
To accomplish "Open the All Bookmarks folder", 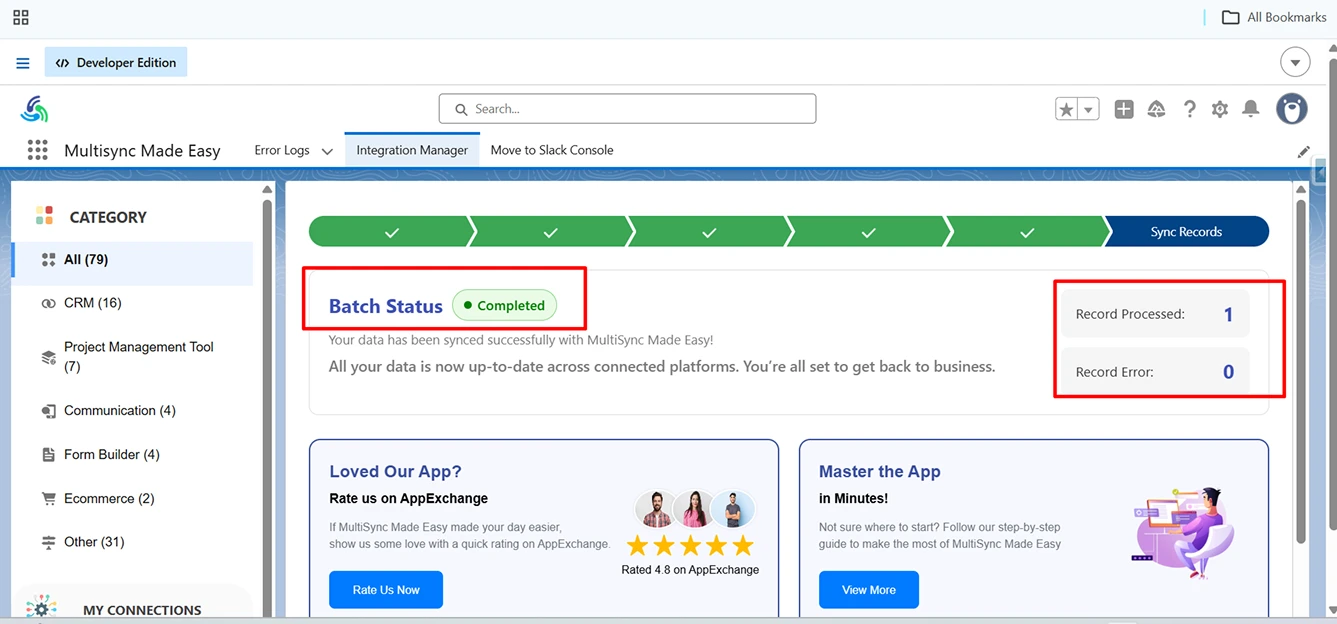I will click(x=1274, y=17).
